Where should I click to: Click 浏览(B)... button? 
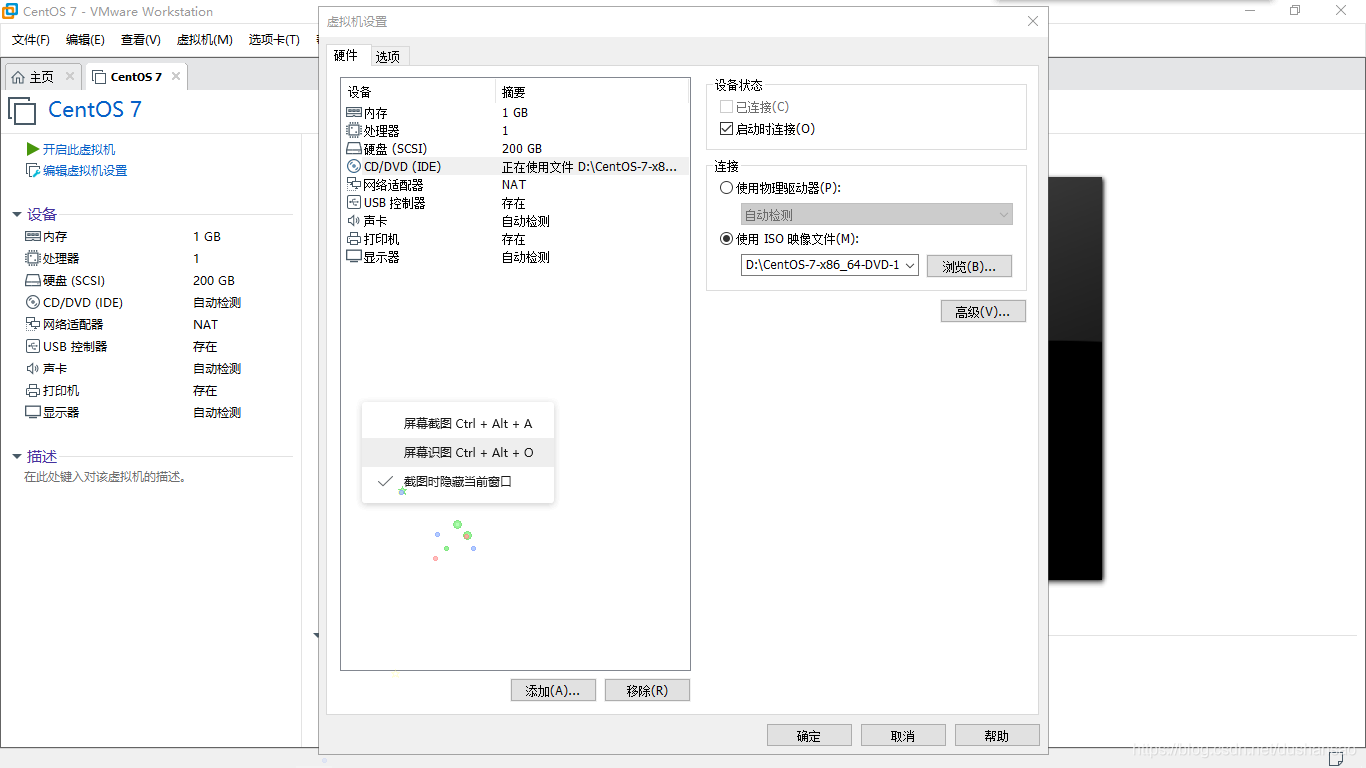click(x=969, y=266)
